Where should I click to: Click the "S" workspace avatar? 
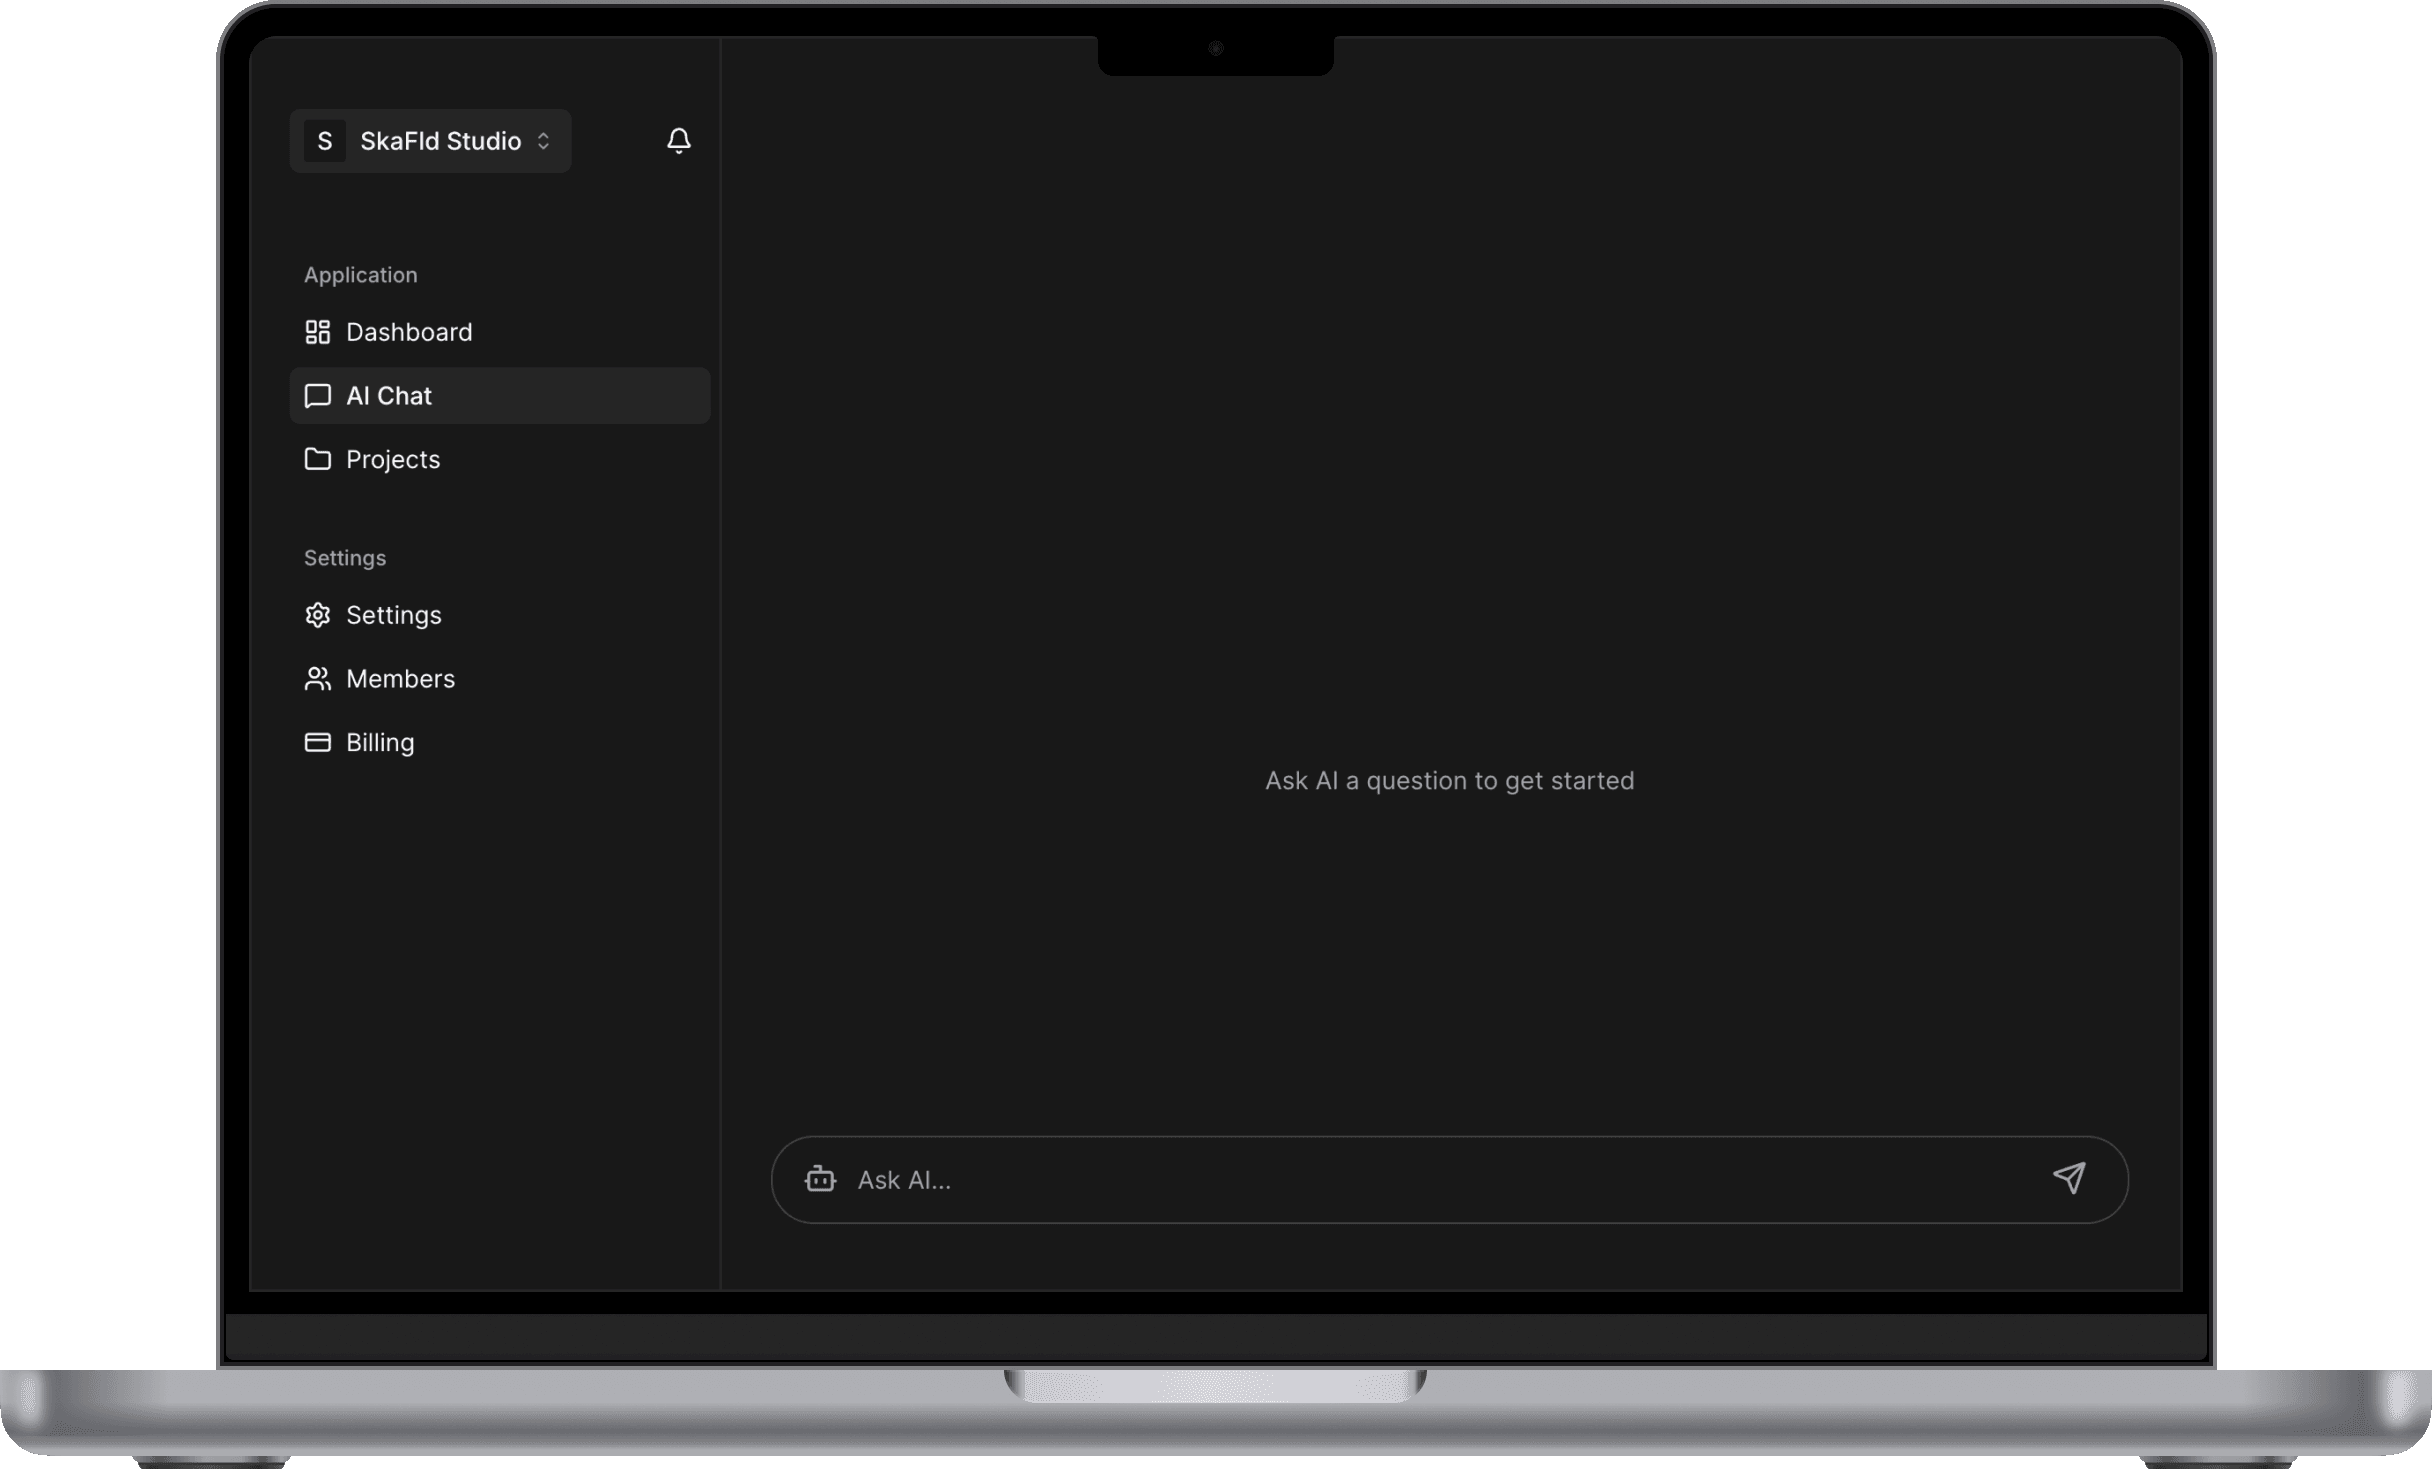click(x=324, y=141)
